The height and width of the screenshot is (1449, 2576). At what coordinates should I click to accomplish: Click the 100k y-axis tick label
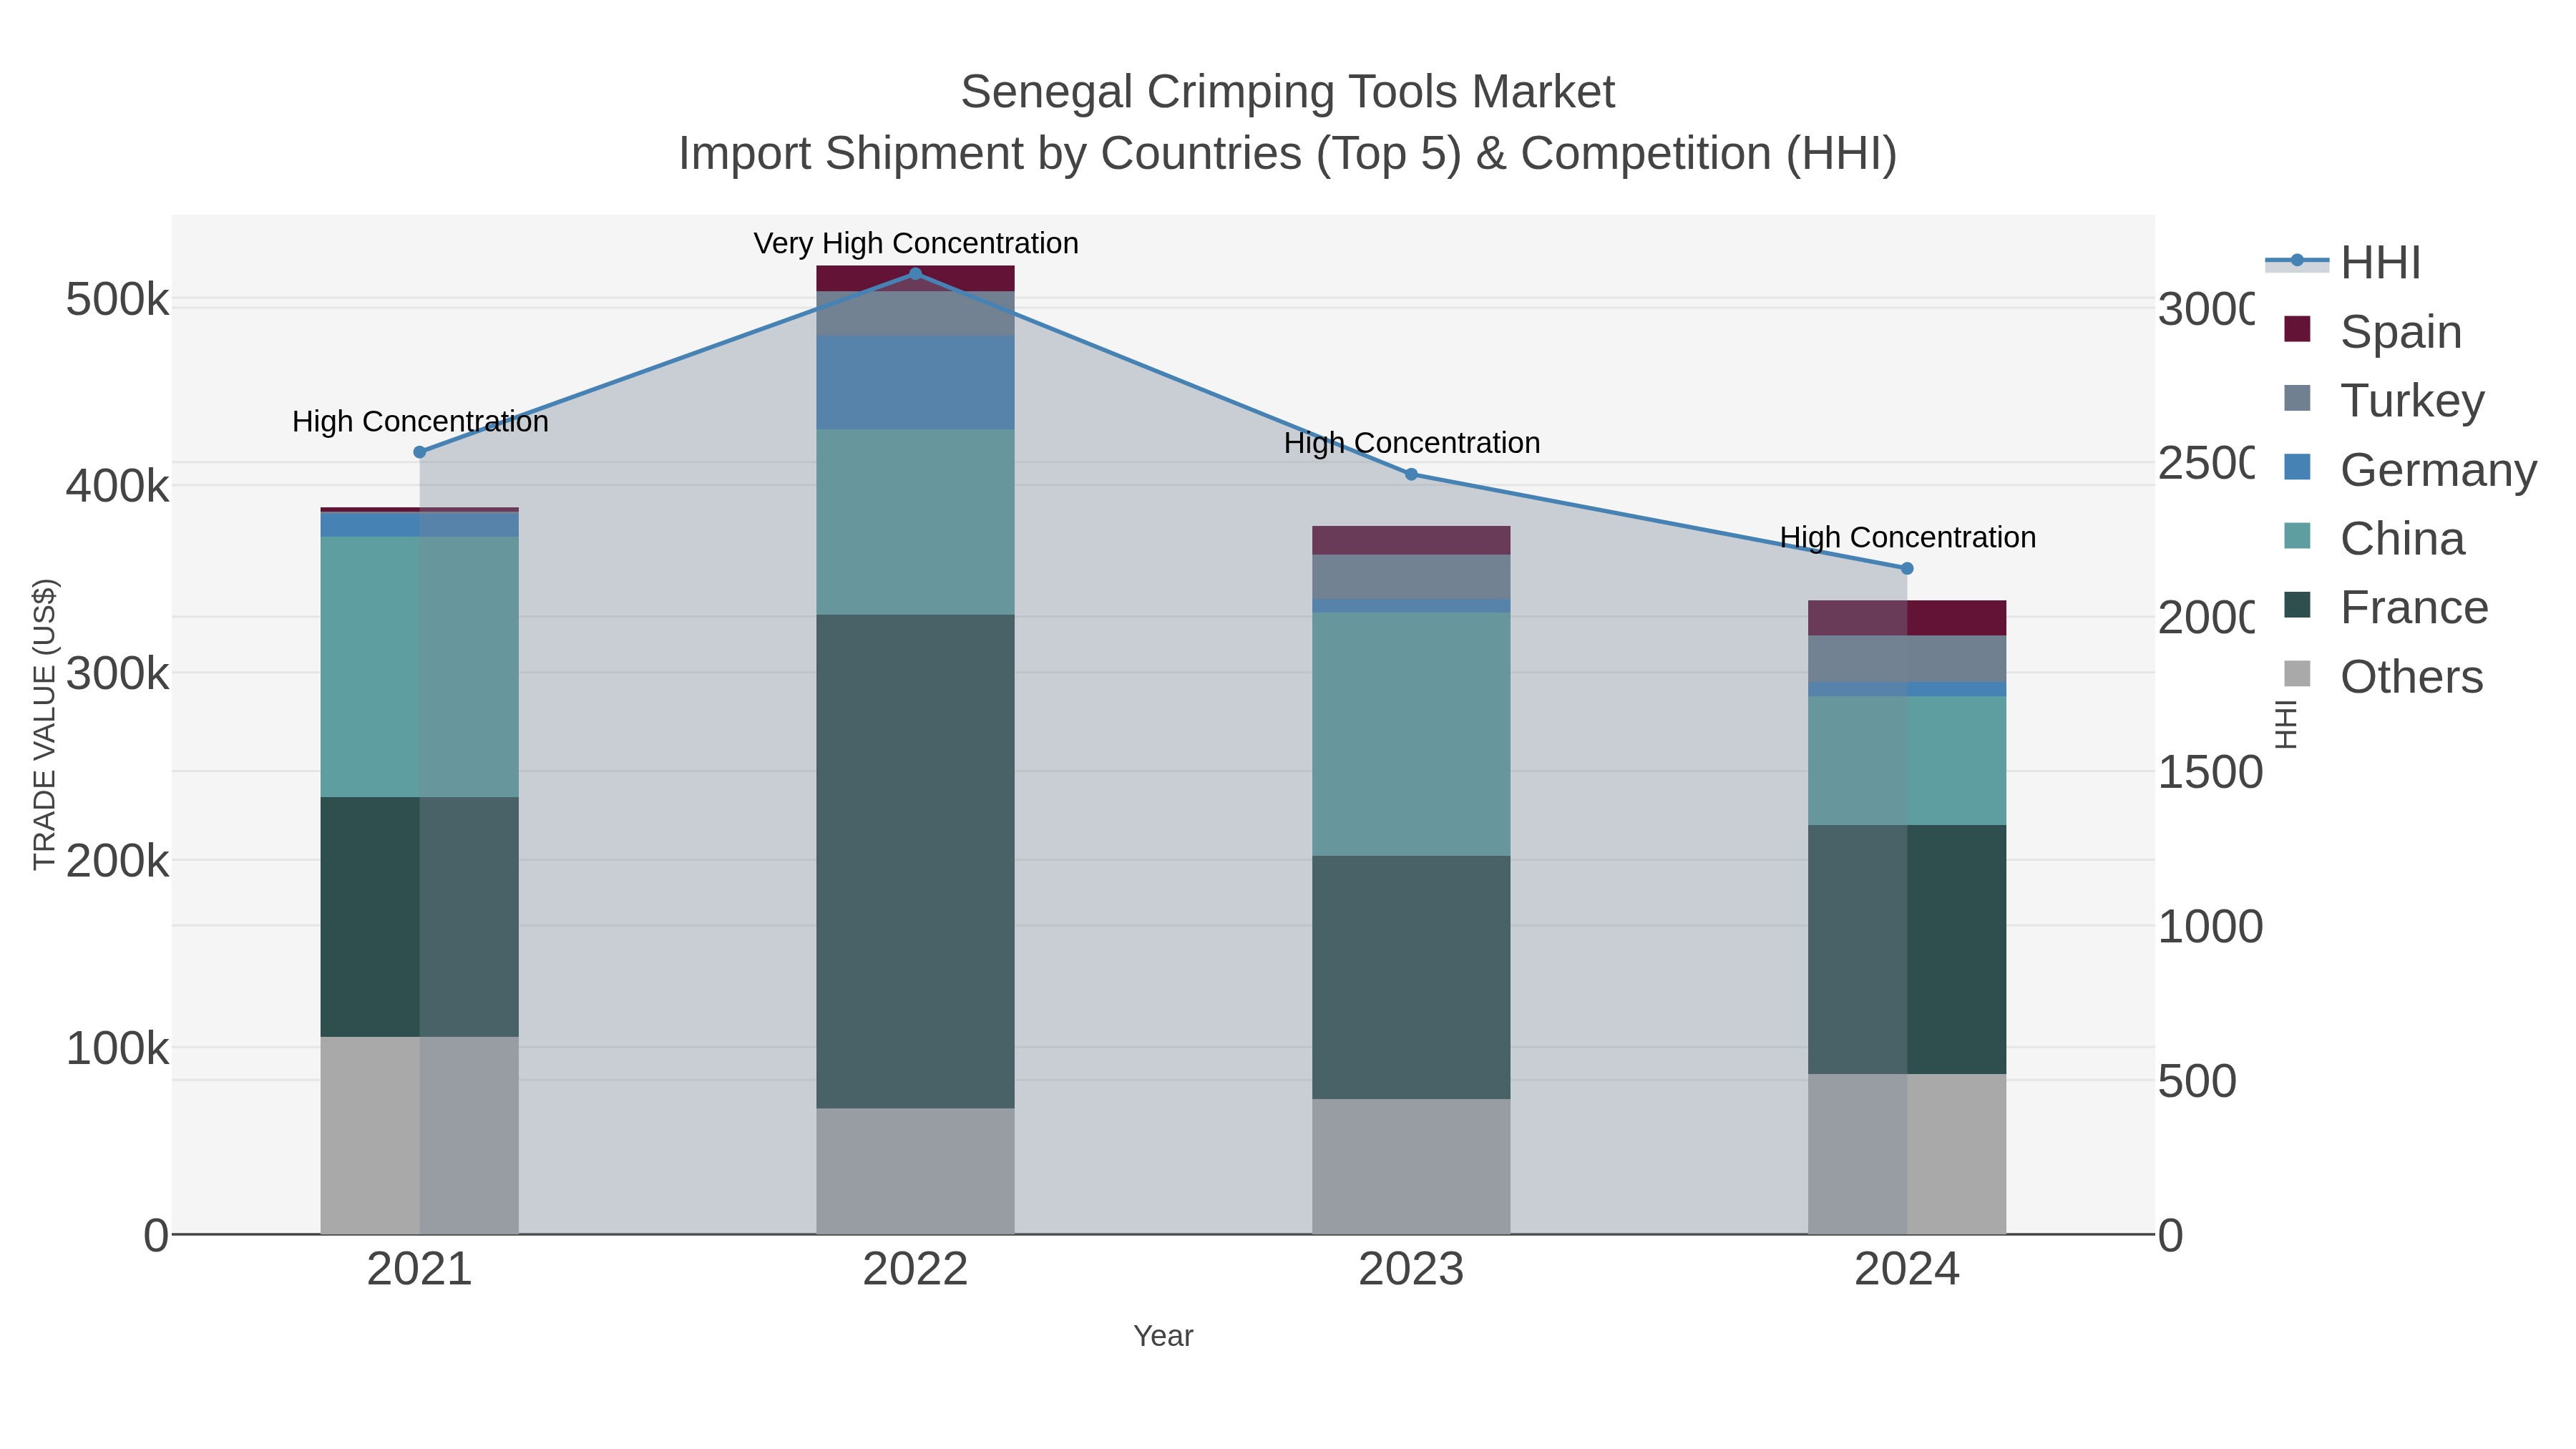coord(117,1048)
